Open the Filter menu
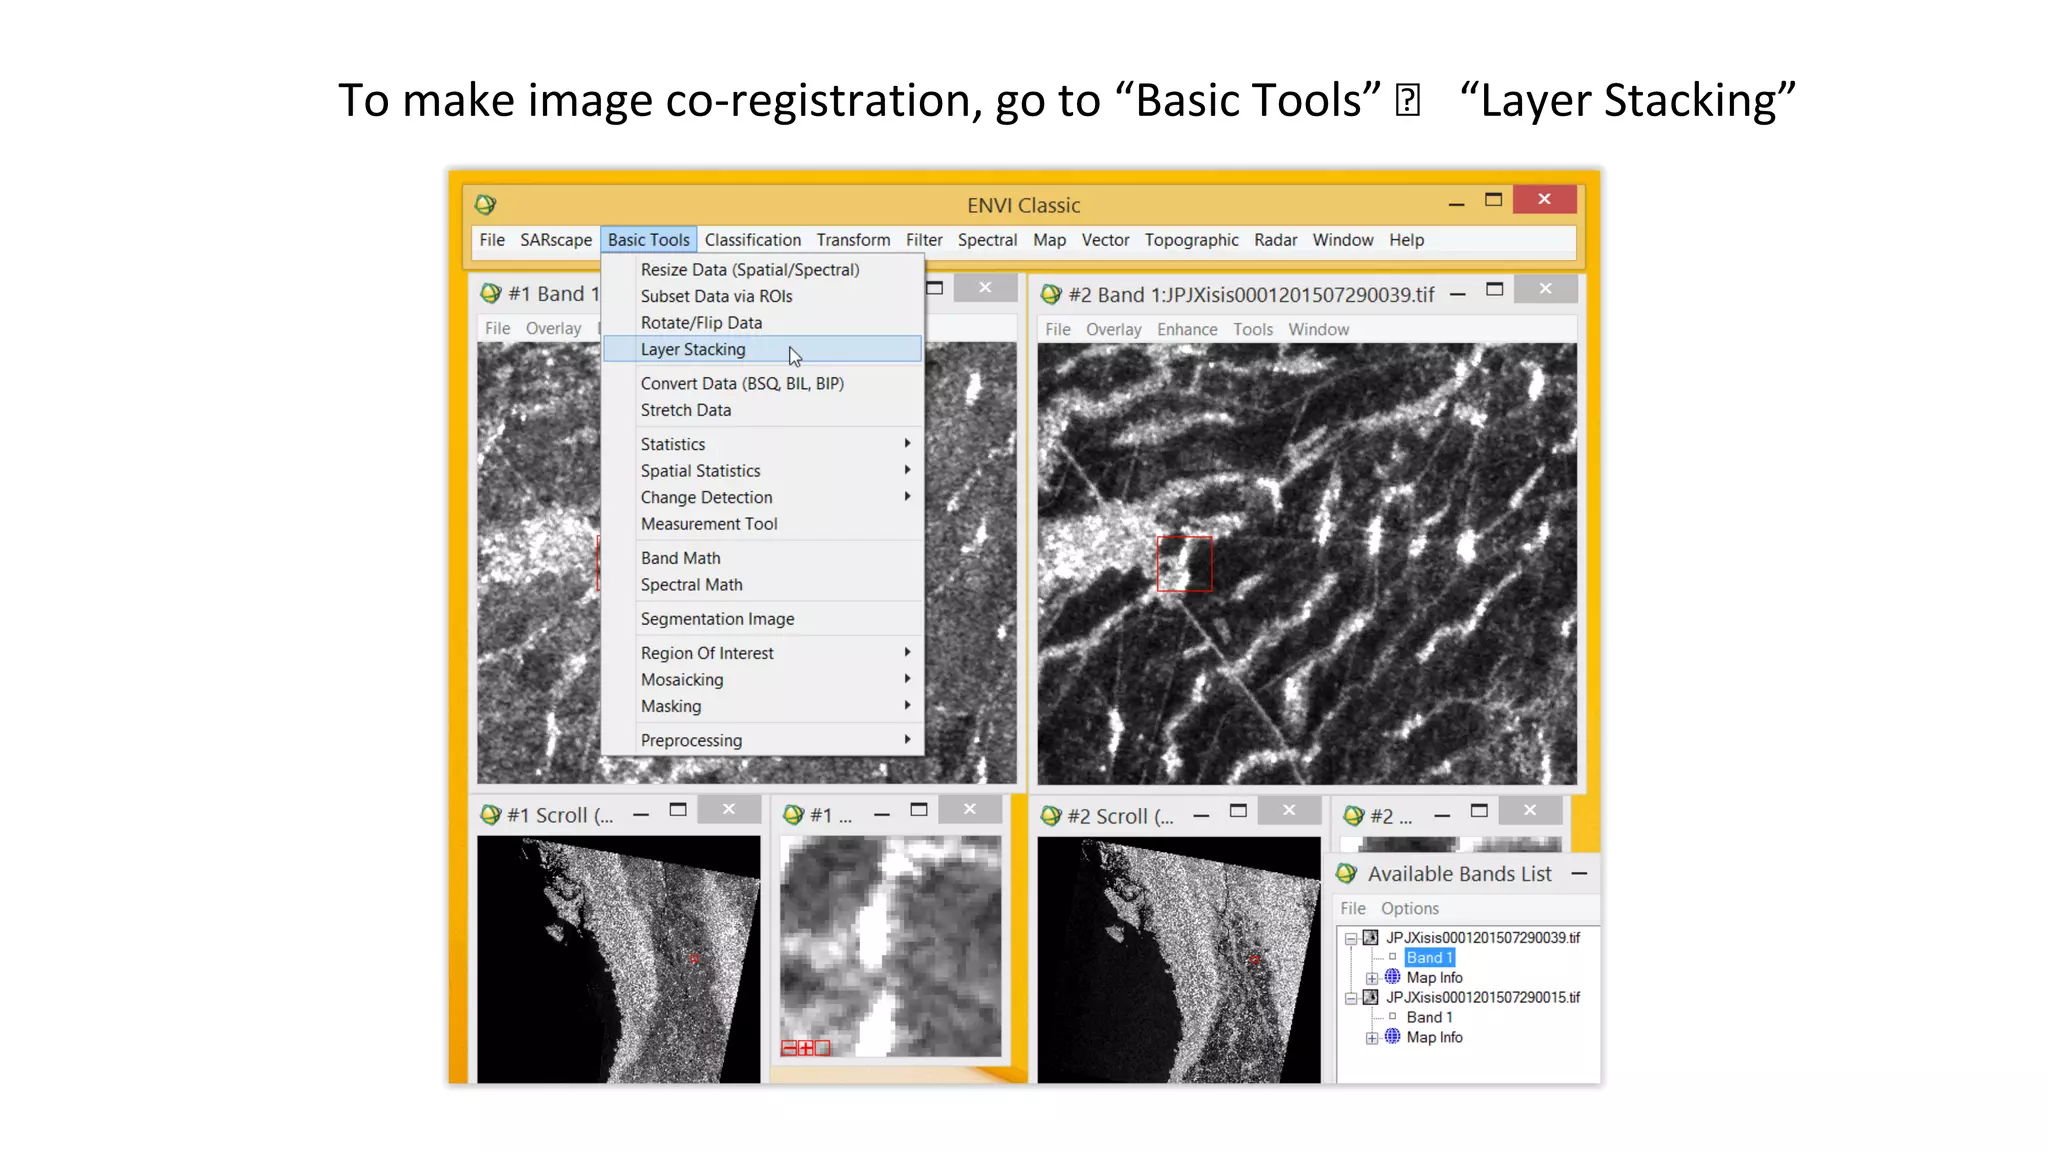This screenshot has height=1152, width=2048. [924, 240]
